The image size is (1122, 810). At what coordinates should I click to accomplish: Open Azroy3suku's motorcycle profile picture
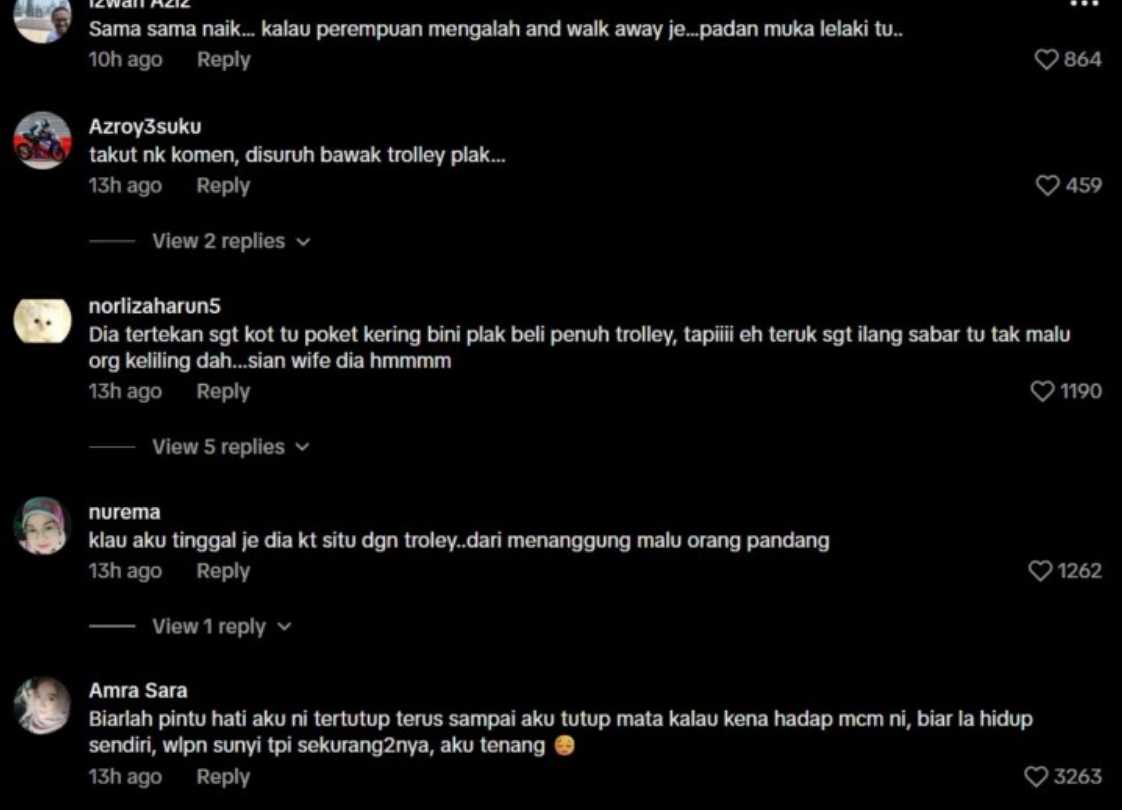(x=42, y=140)
